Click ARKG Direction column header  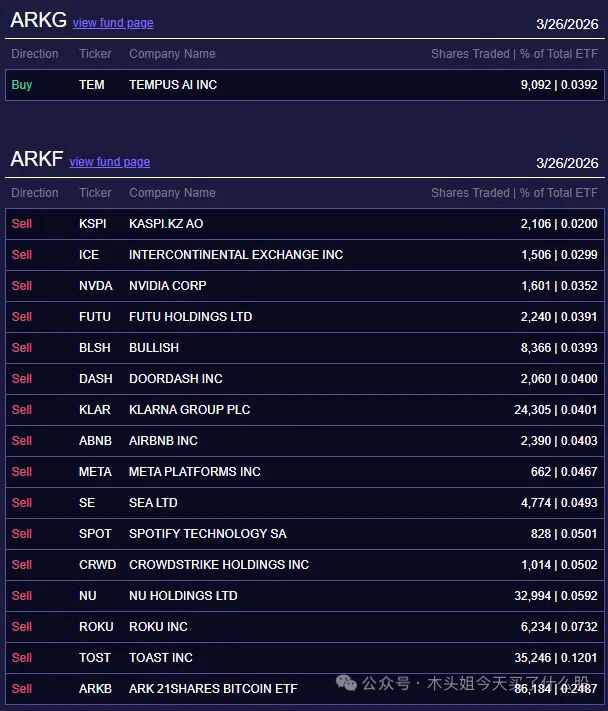pyautogui.click(x=35, y=54)
